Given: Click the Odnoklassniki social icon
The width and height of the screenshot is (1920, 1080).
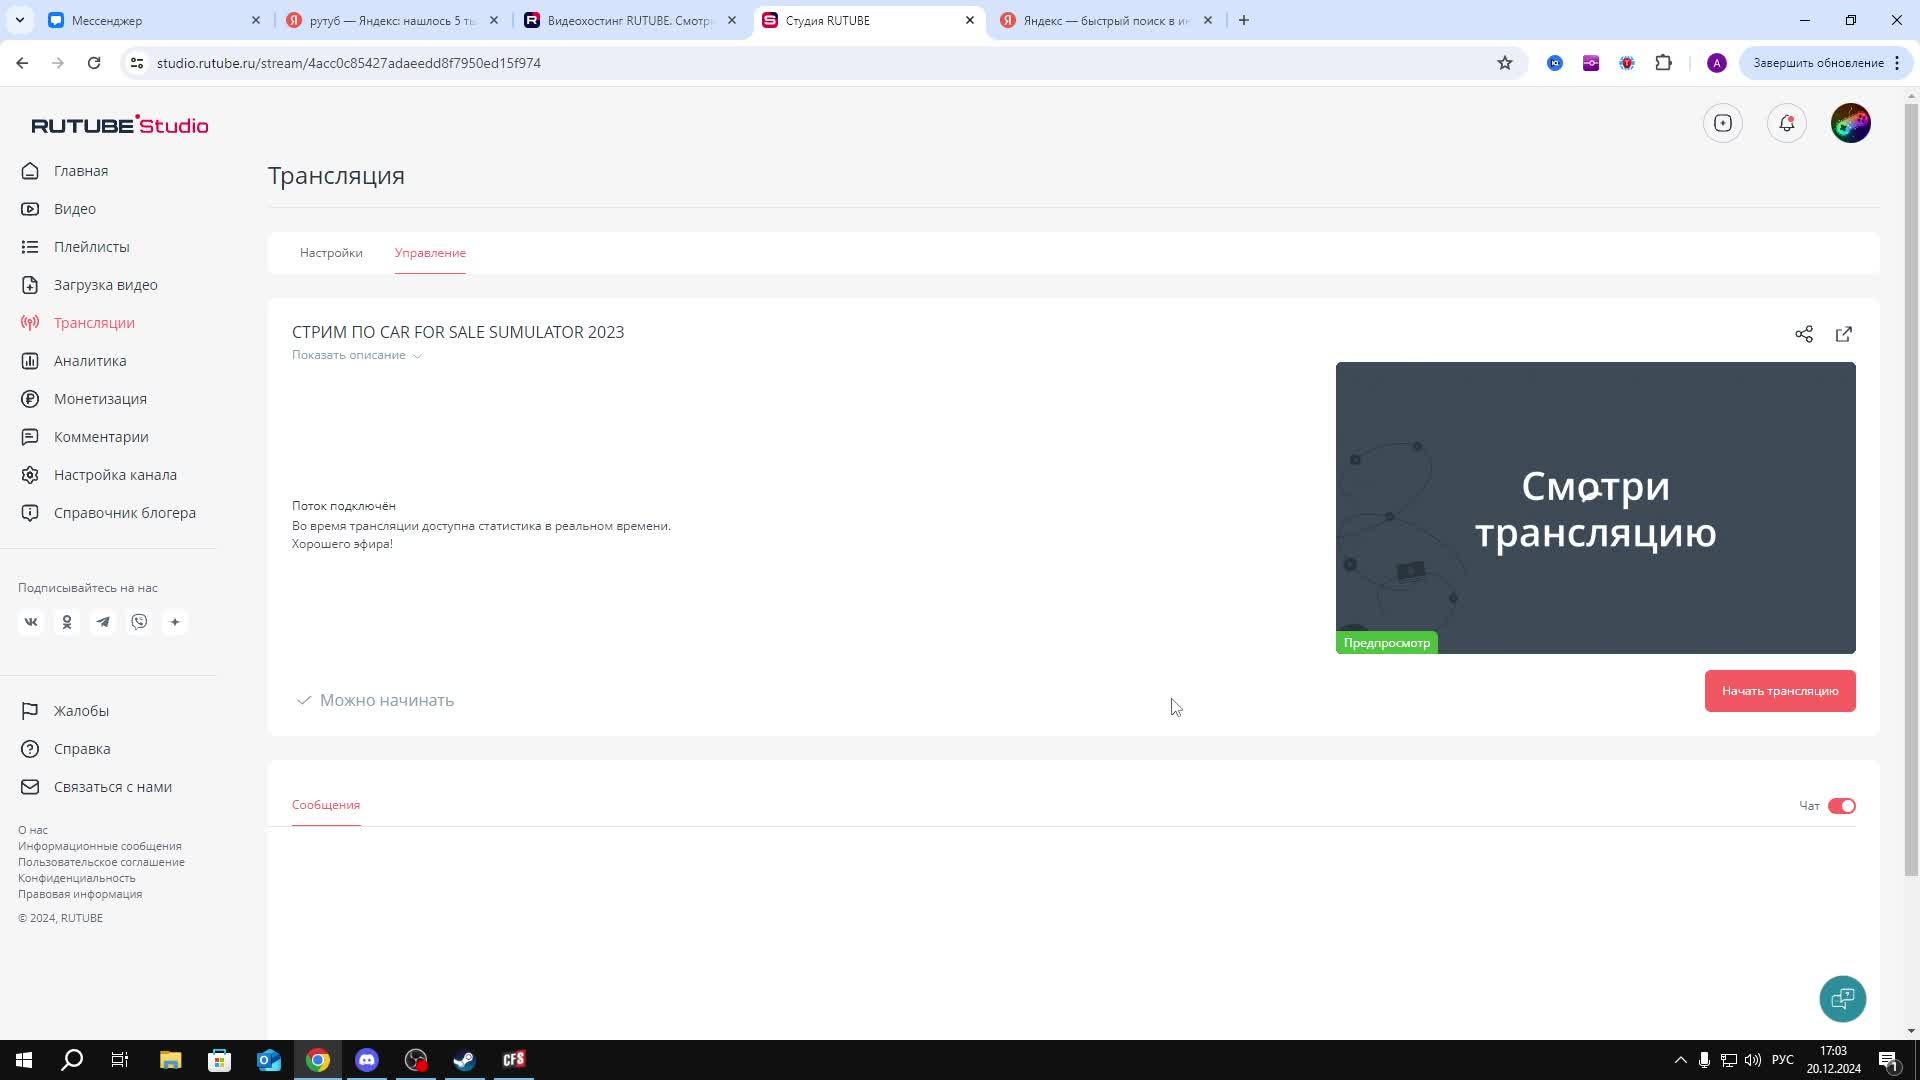Looking at the screenshot, I should tap(67, 622).
